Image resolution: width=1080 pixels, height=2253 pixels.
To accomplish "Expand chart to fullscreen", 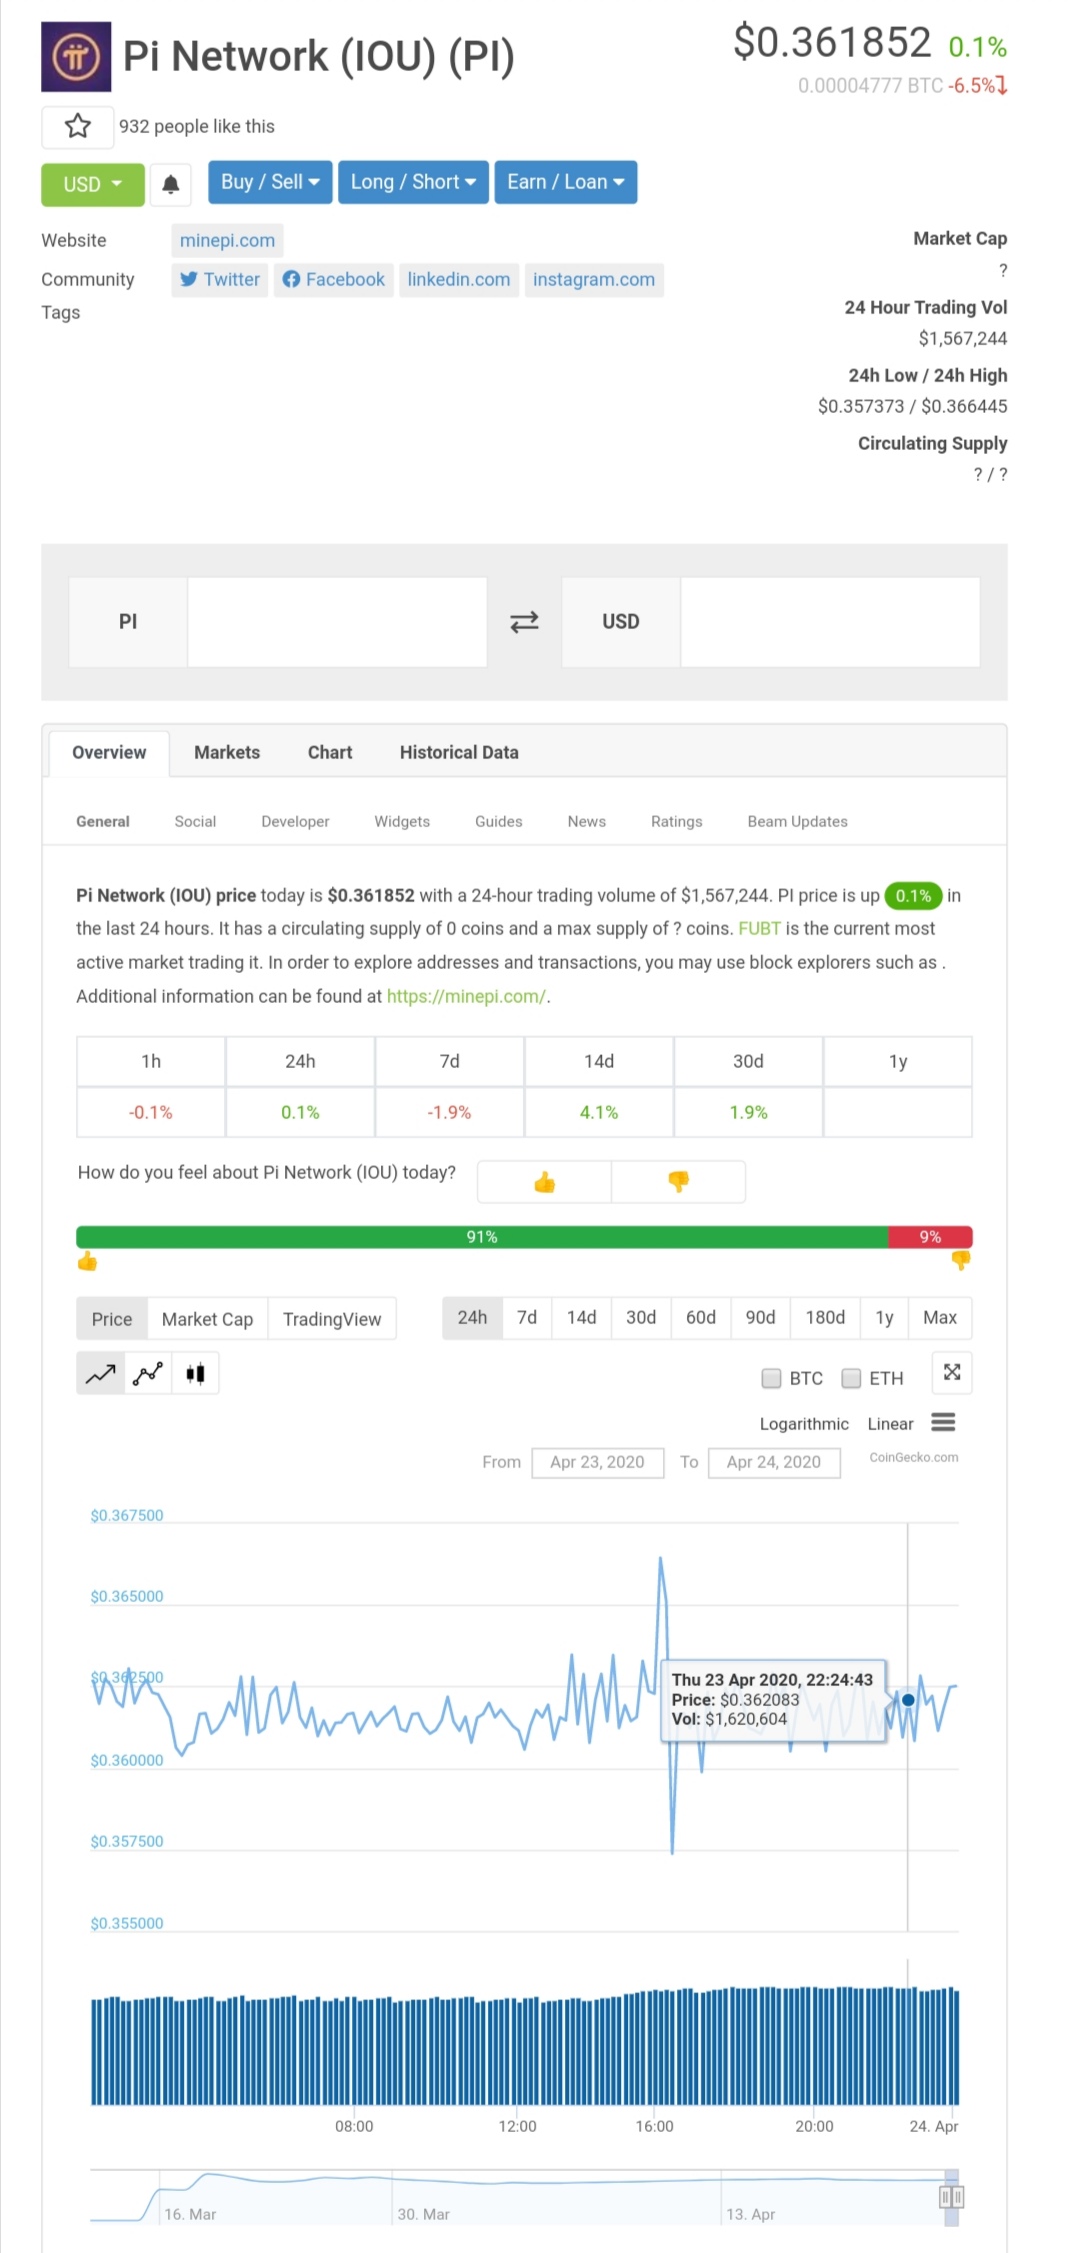I will (952, 1372).
